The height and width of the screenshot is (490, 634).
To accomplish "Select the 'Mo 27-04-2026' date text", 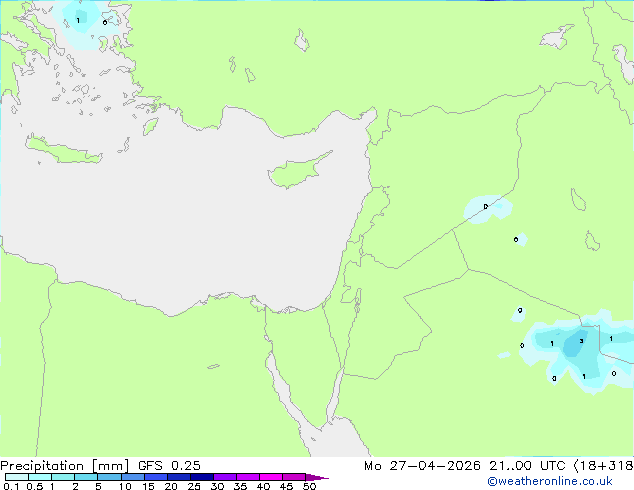I will tap(422, 466).
